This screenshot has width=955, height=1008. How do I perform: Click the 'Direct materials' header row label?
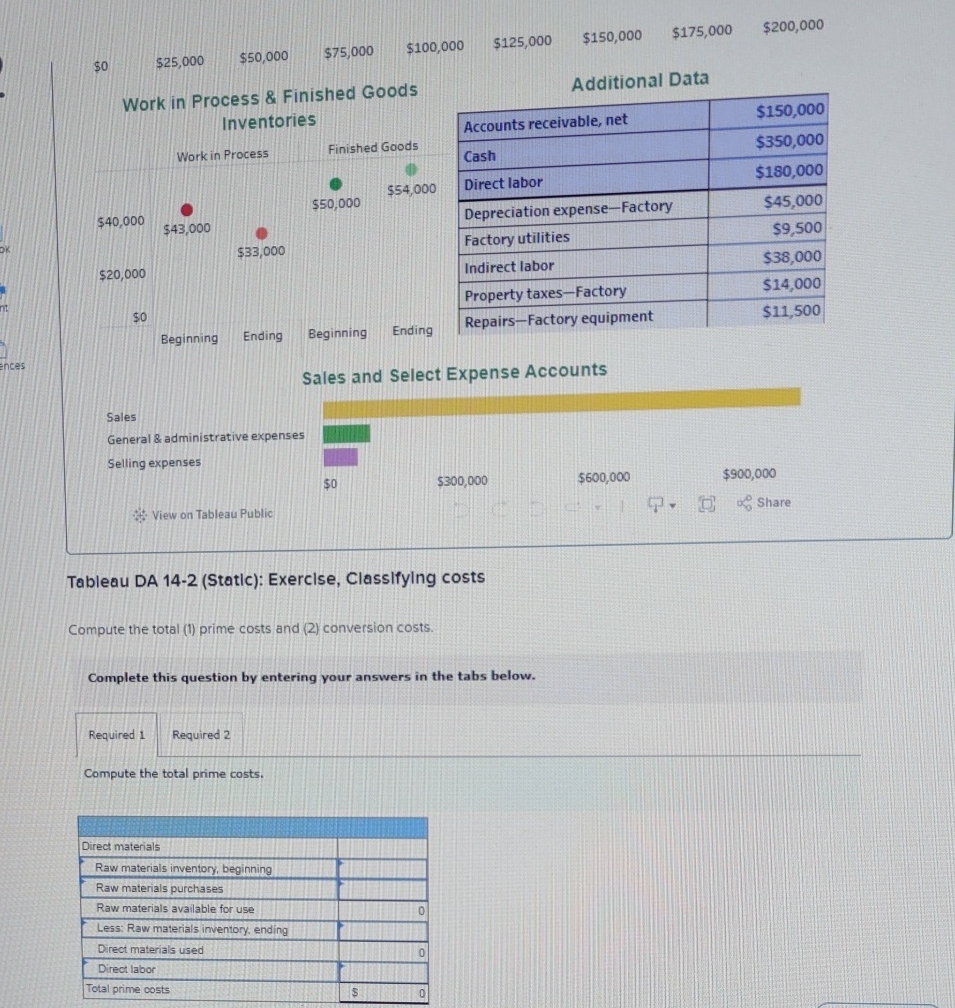(x=121, y=847)
